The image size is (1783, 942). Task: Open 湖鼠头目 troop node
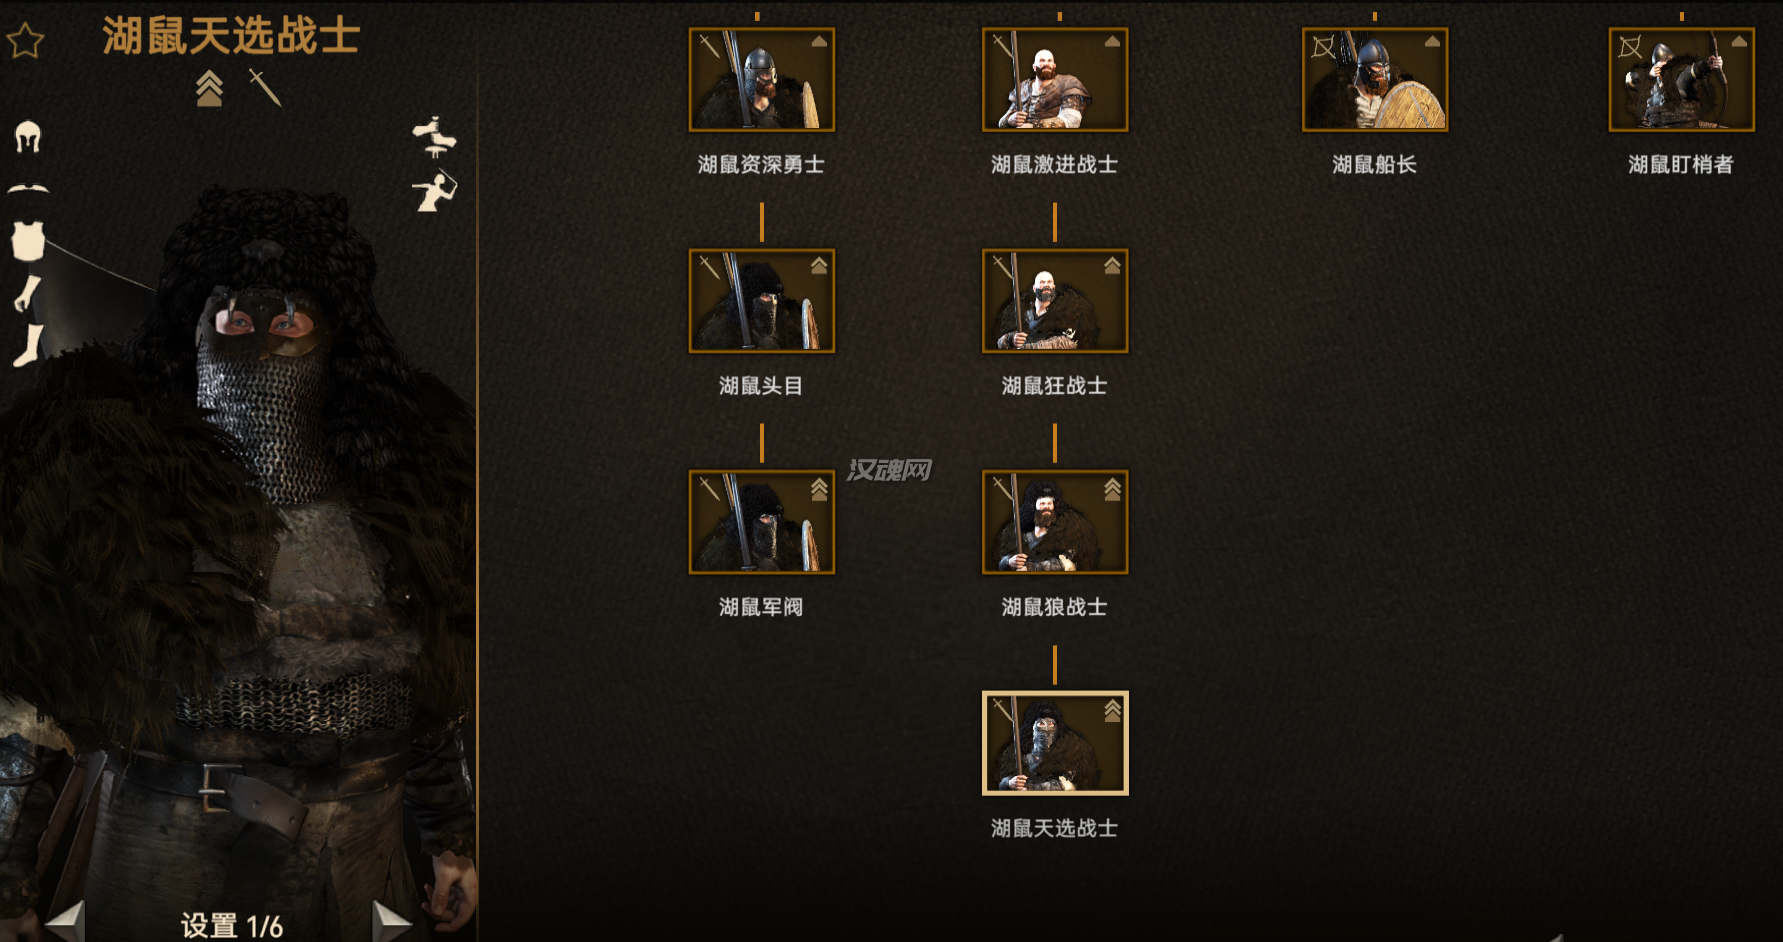pyautogui.click(x=762, y=301)
